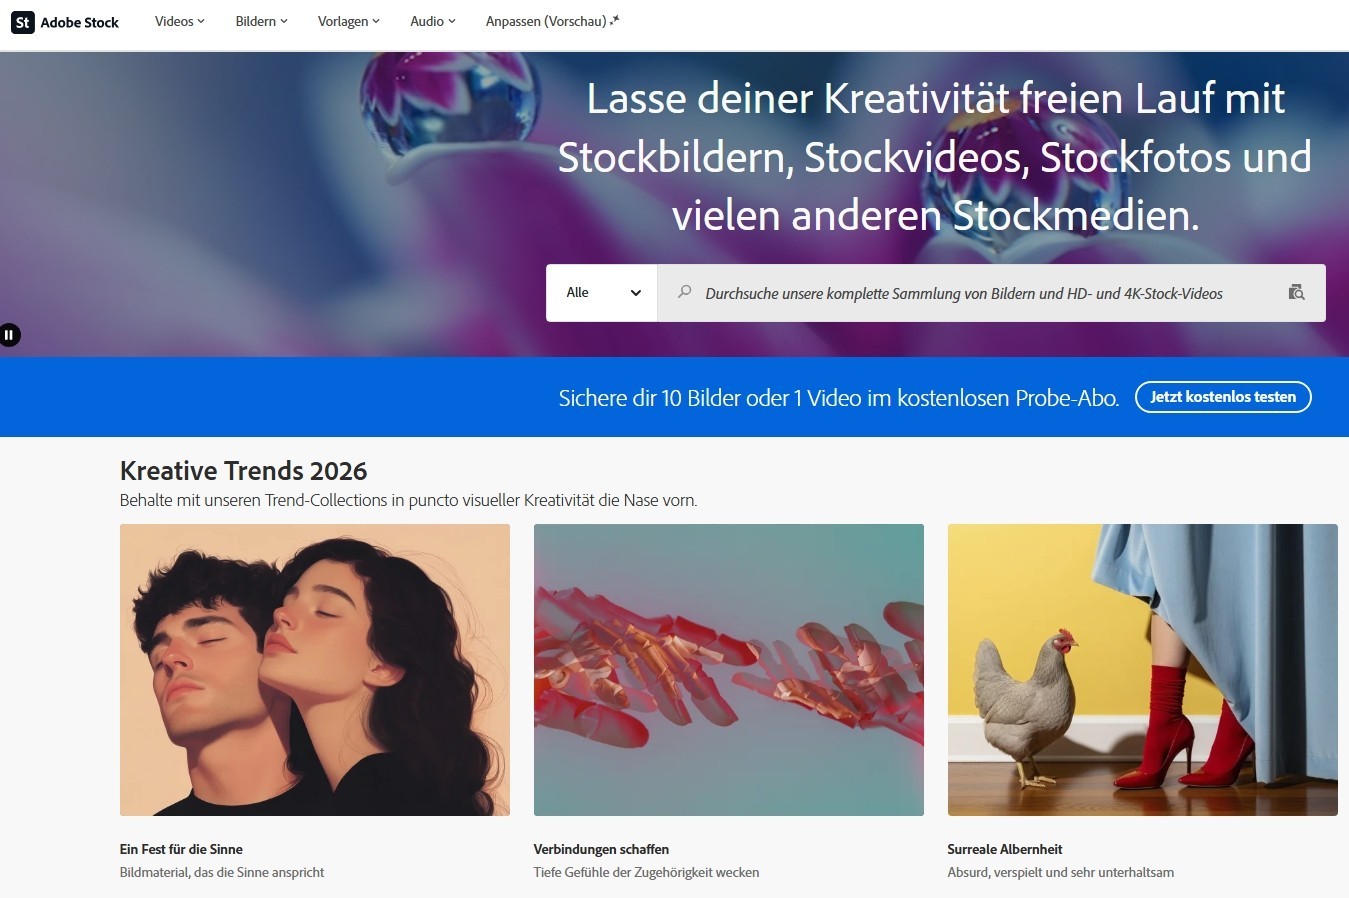The image size is (1349, 898).
Task: Open the Ein Fest für die Sinne thumbnail
Action: (x=315, y=669)
